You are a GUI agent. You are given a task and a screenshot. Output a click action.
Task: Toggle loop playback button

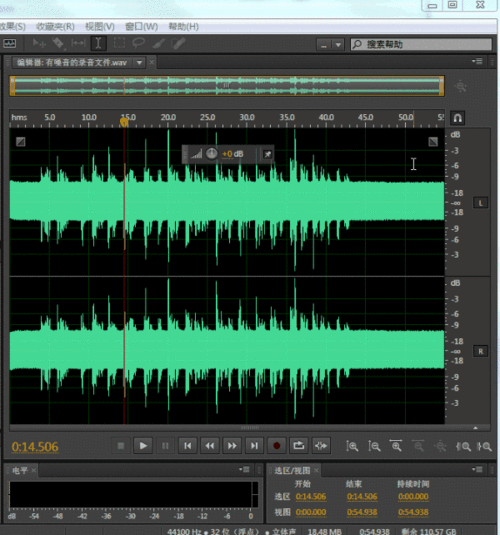pyautogui.click(x=299, y=446)
